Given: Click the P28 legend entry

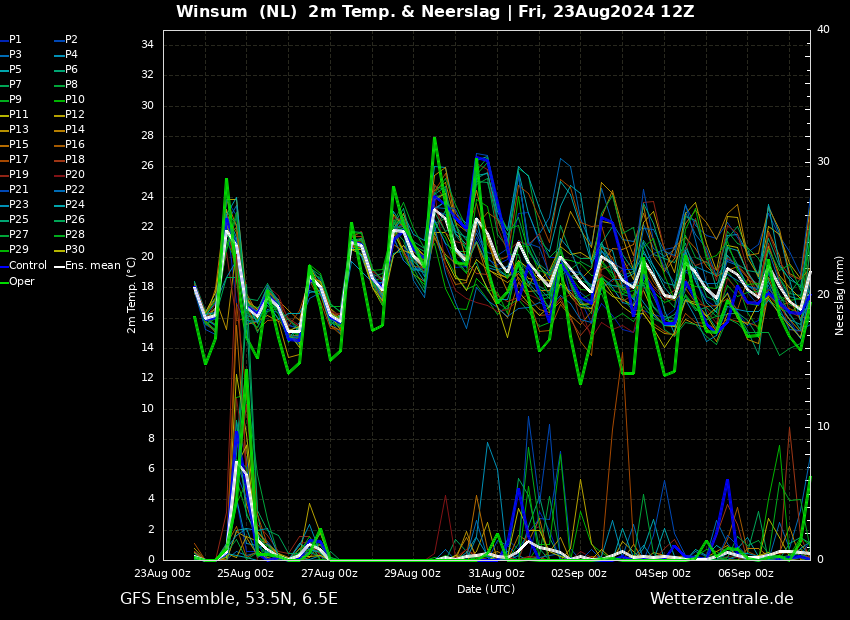Looking at the screenshot, I should 69,235.
